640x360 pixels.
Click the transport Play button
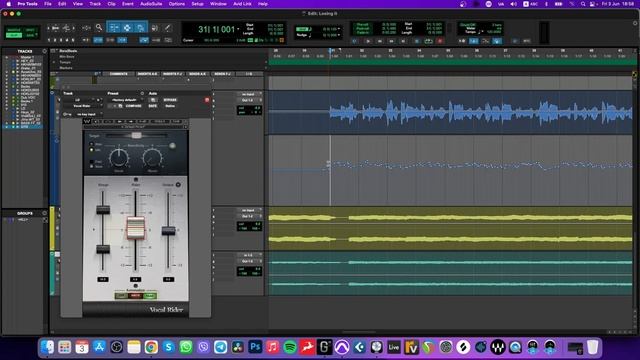[x=368, y=41]
